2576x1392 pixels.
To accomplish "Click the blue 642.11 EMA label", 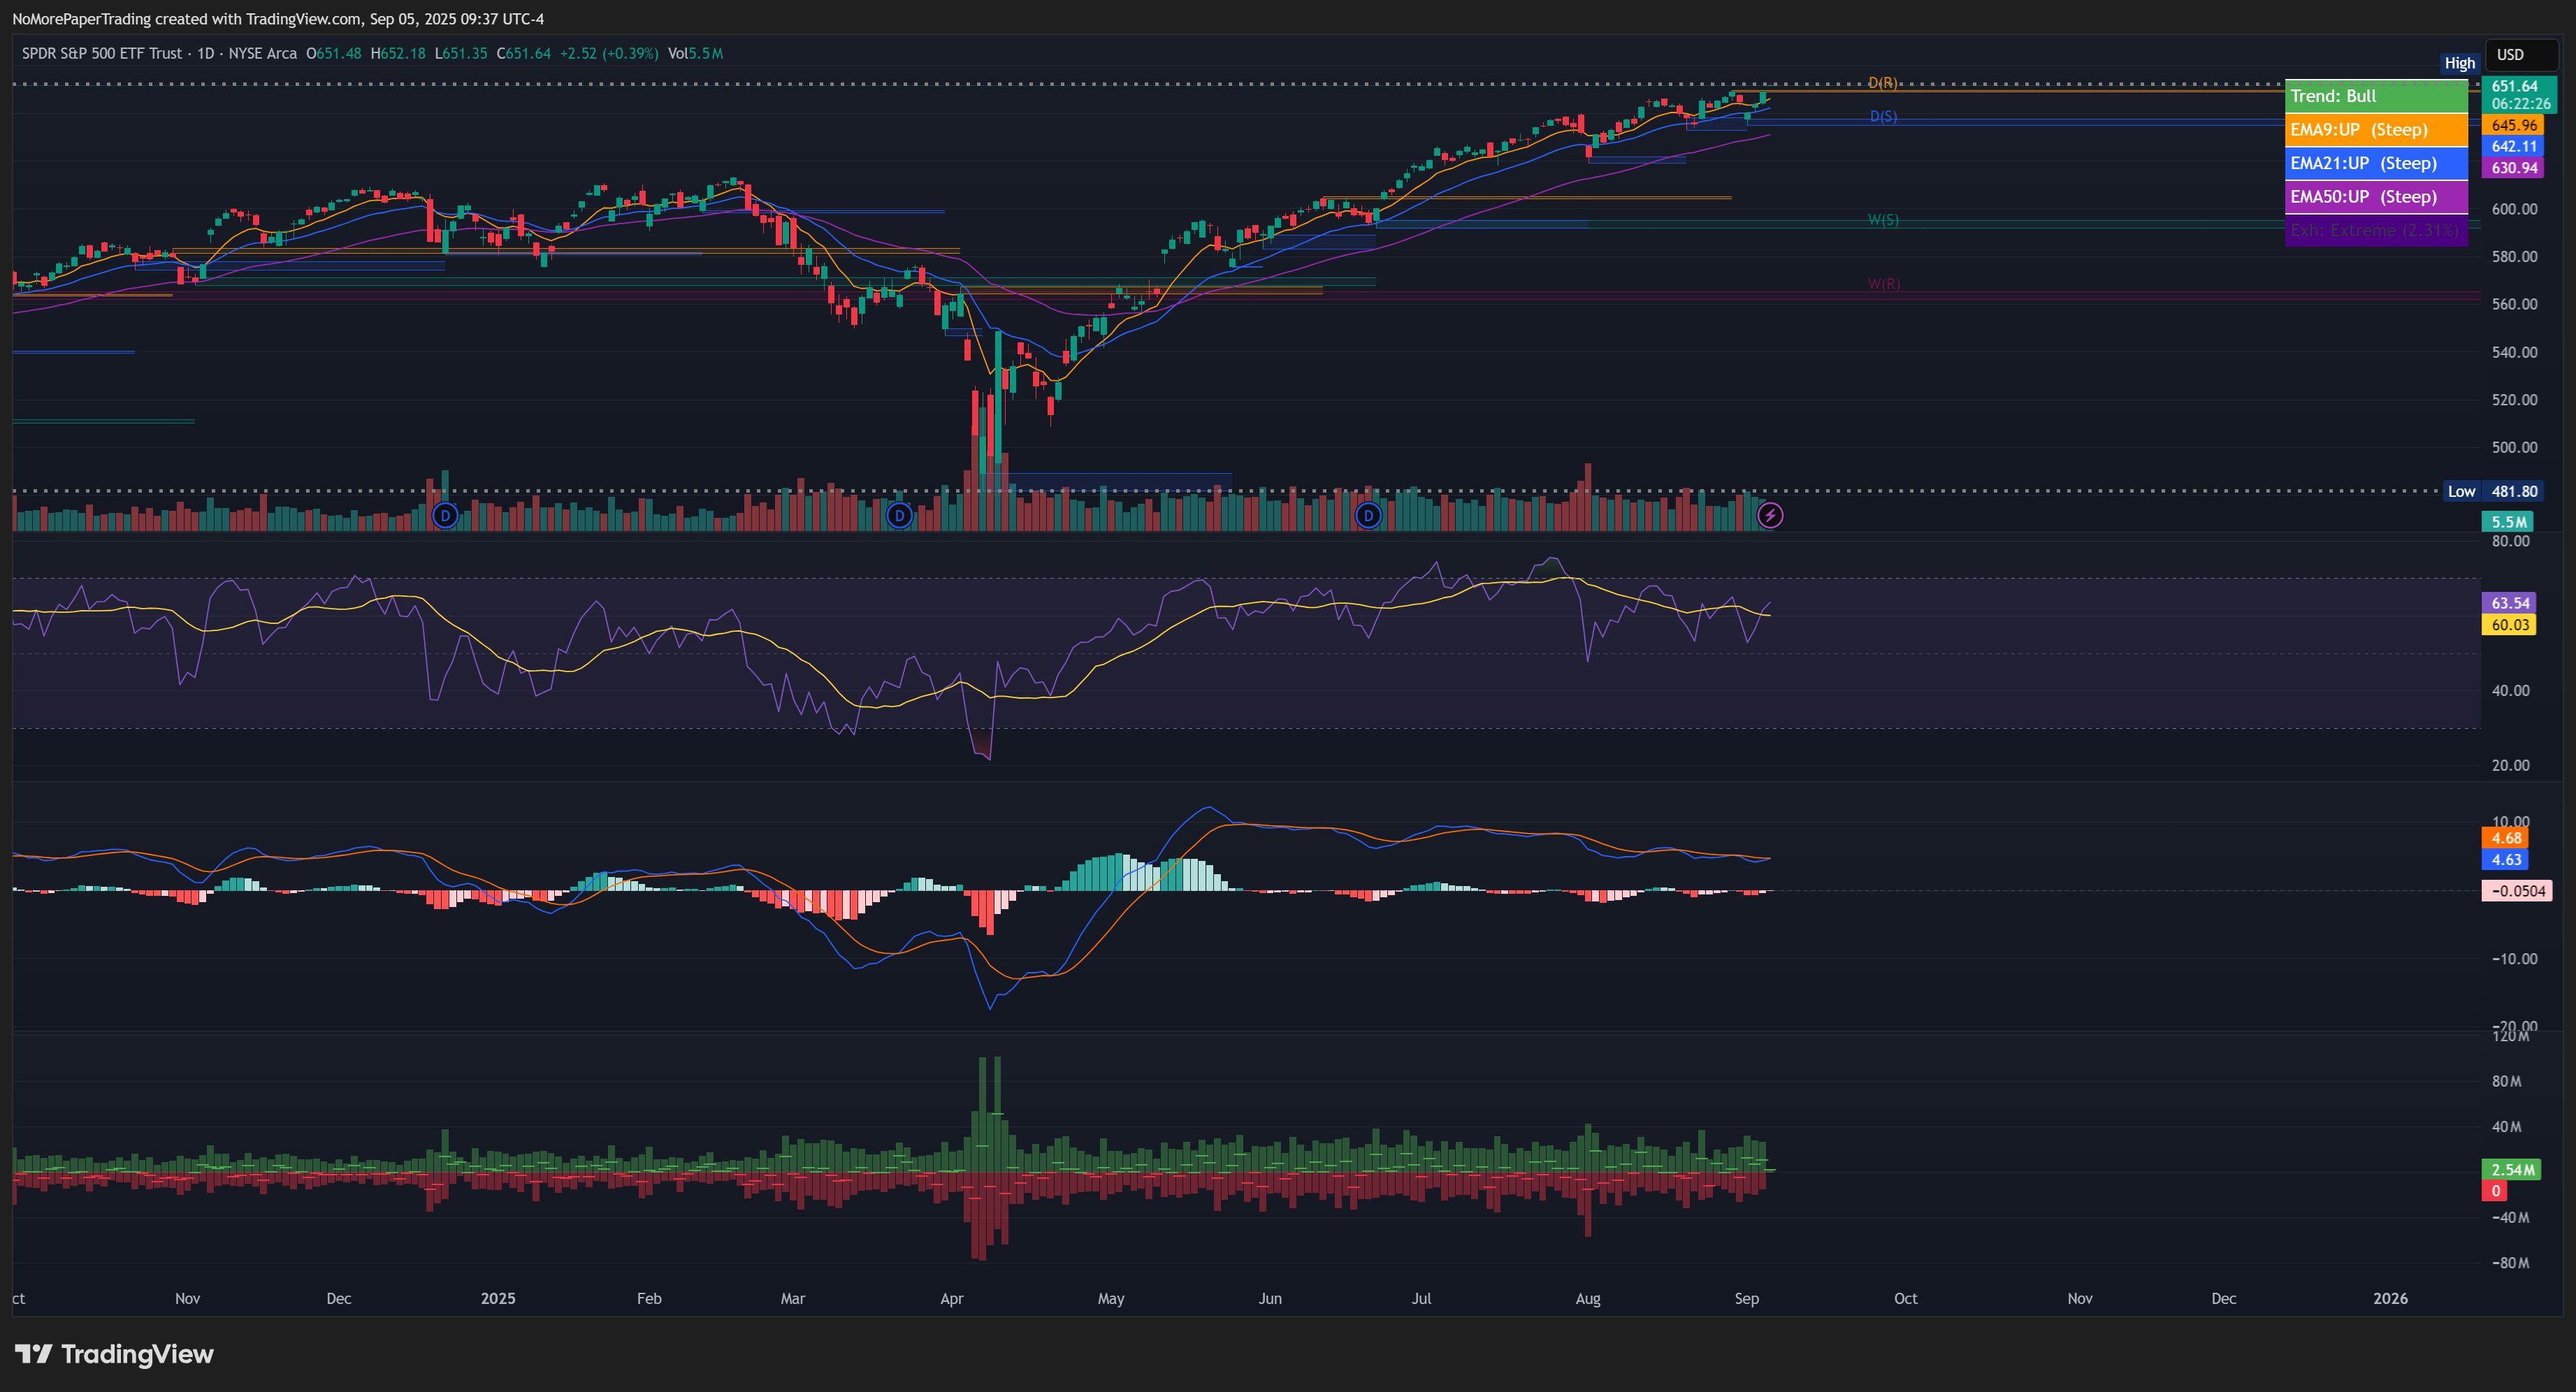I will (x=2513, y=146).
